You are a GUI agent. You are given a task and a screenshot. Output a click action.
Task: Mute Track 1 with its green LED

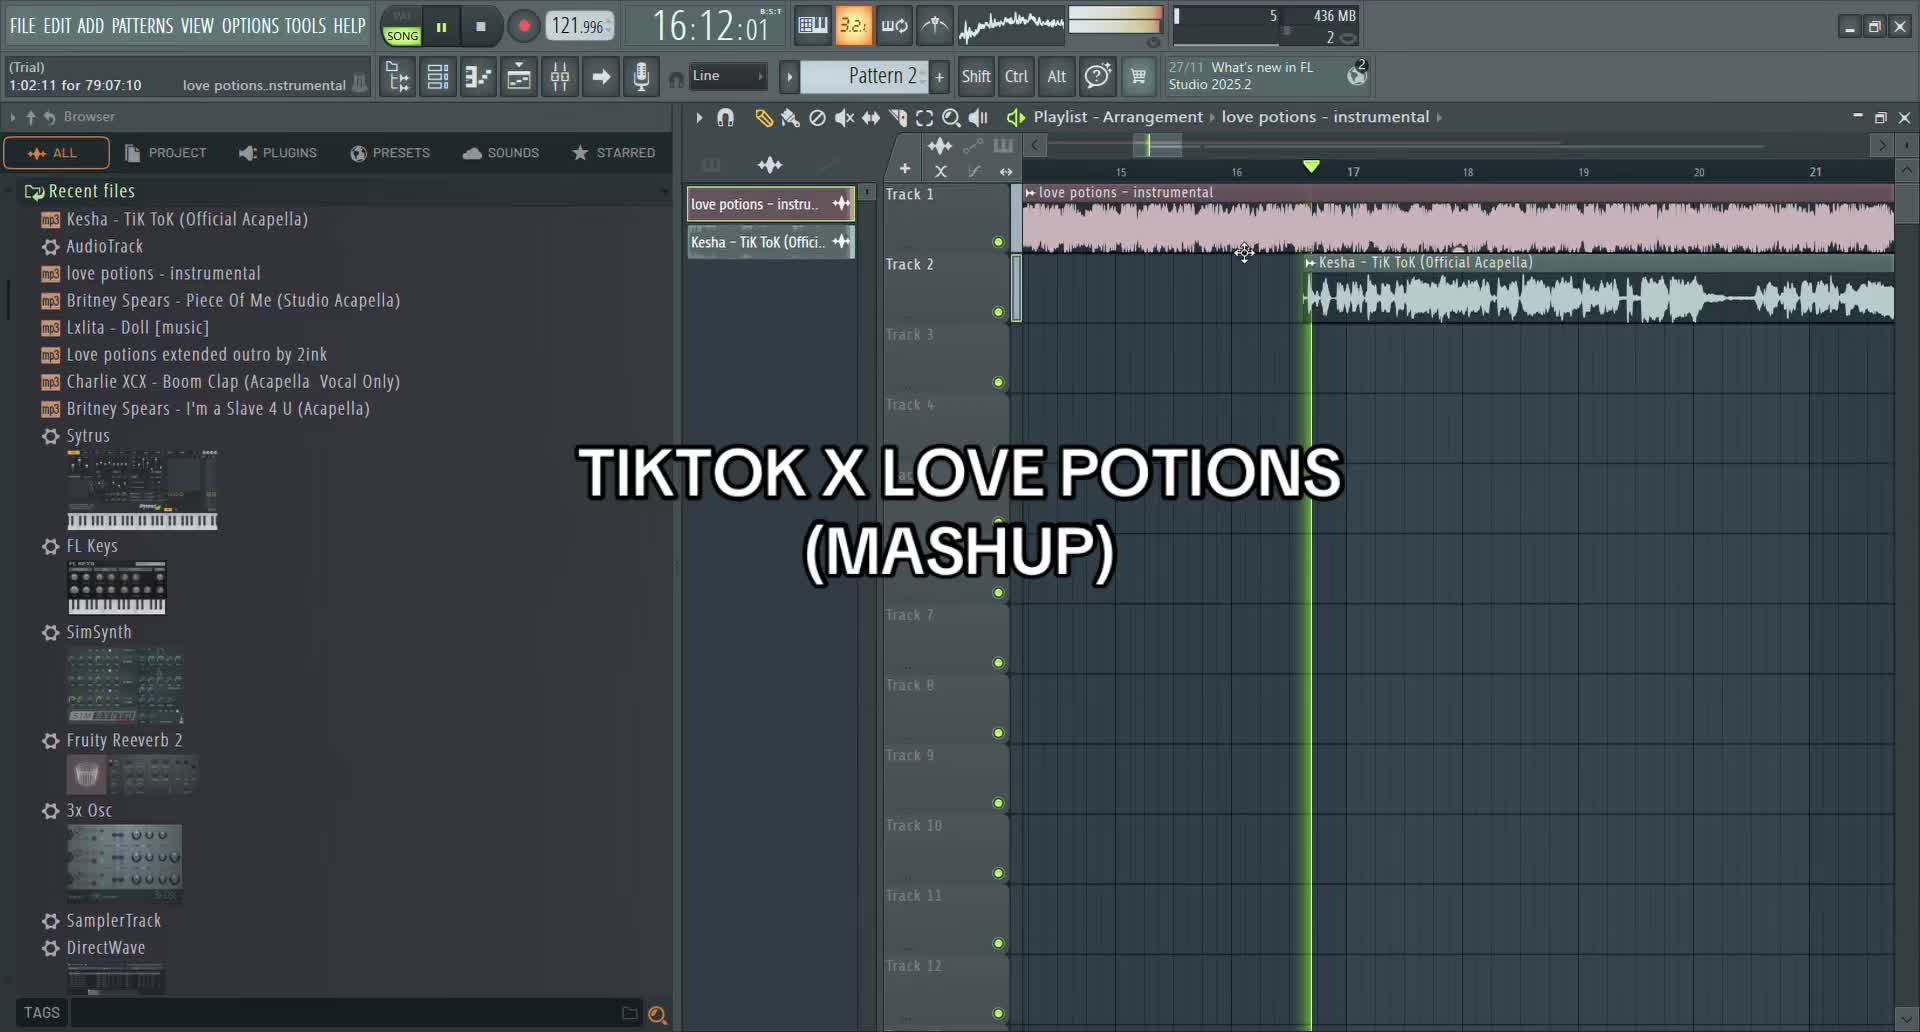pyautogui.click(x=998, y=242)
